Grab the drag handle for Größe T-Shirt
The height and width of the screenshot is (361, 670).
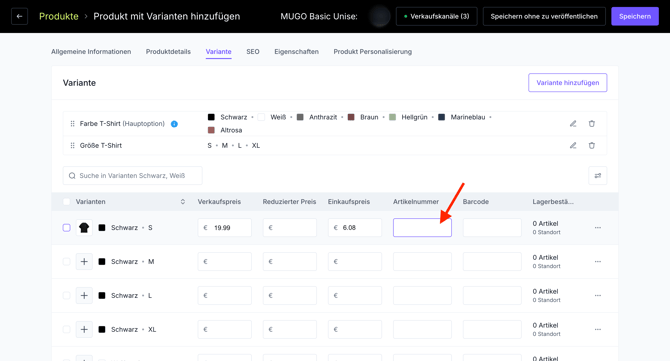tap(72, 145)
